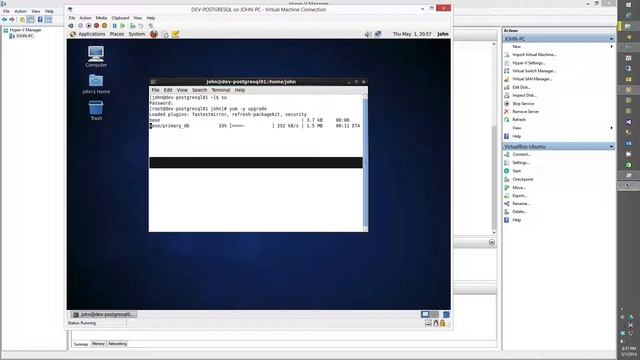Select Hyper-V Manager root tree node

point(25,30)
